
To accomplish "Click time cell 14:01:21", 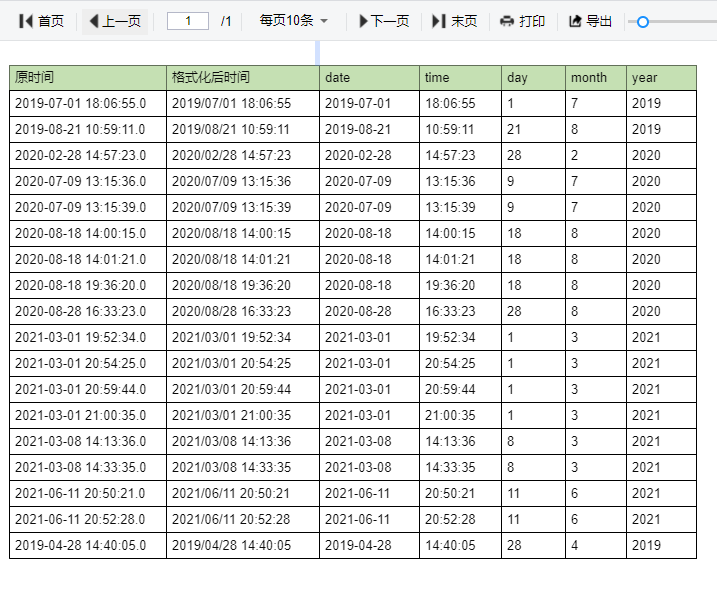I will (460, 260).
